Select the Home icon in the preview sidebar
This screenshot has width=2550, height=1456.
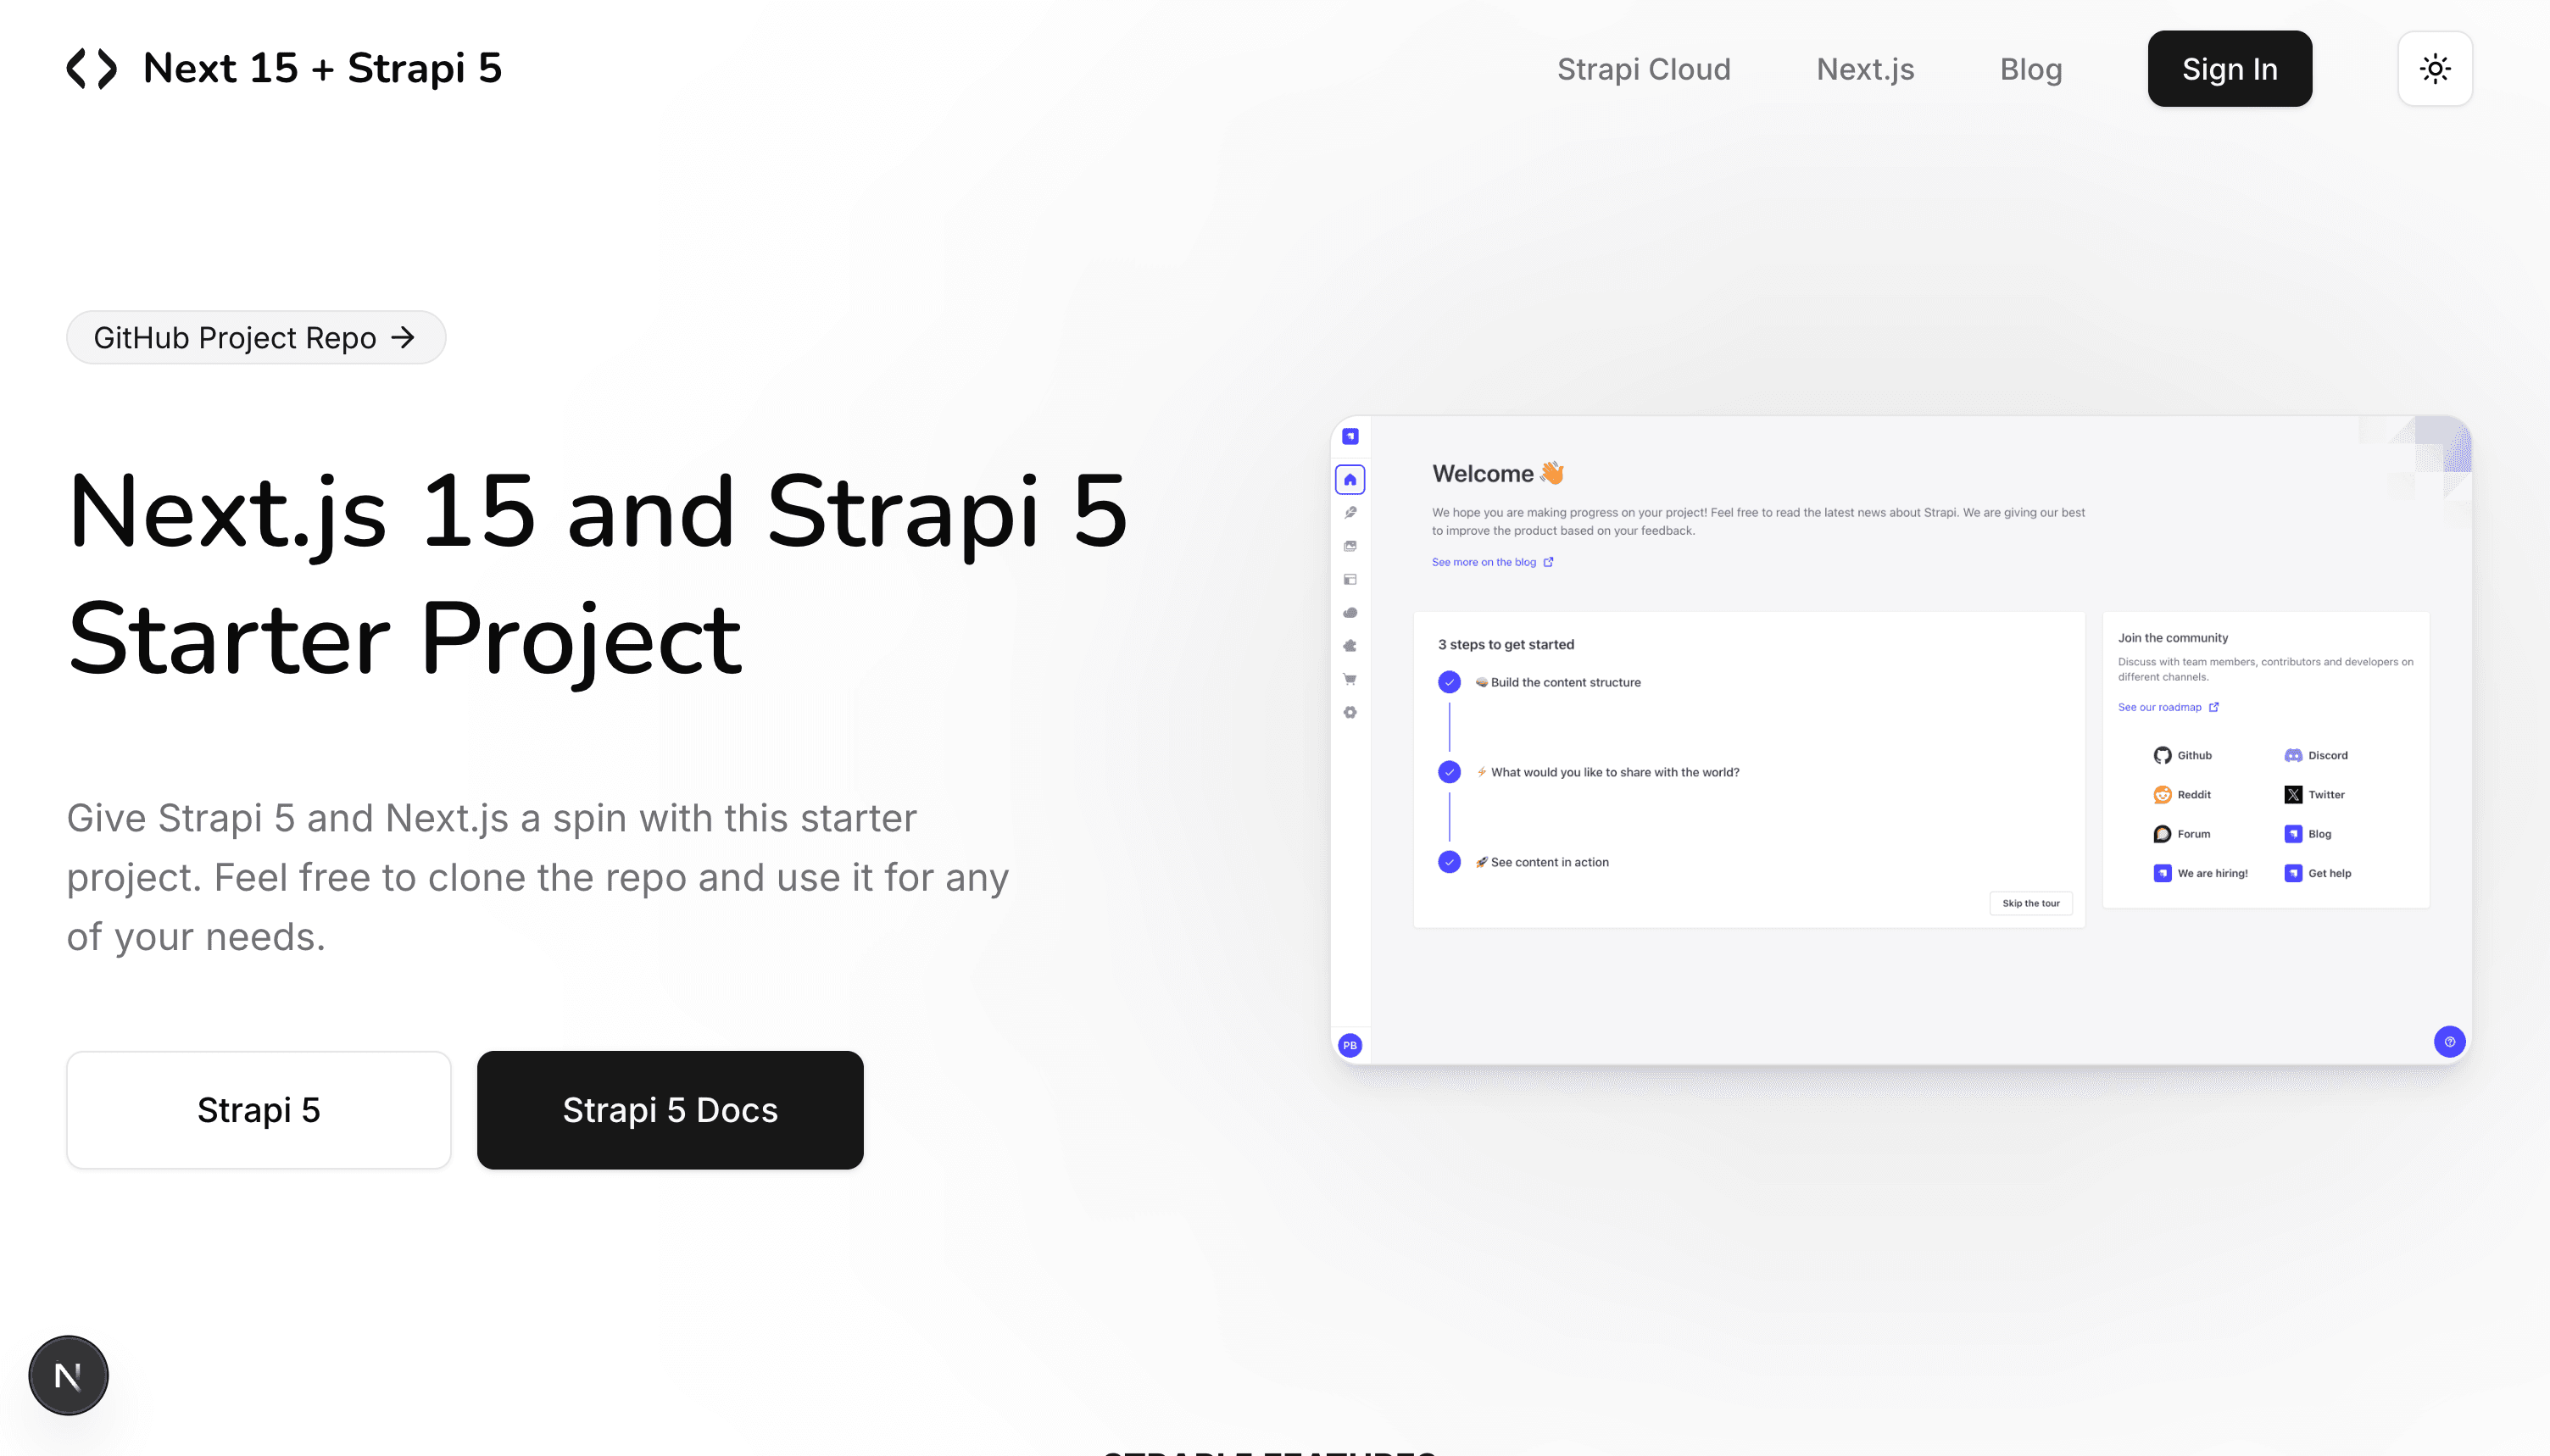point(1350,480)
